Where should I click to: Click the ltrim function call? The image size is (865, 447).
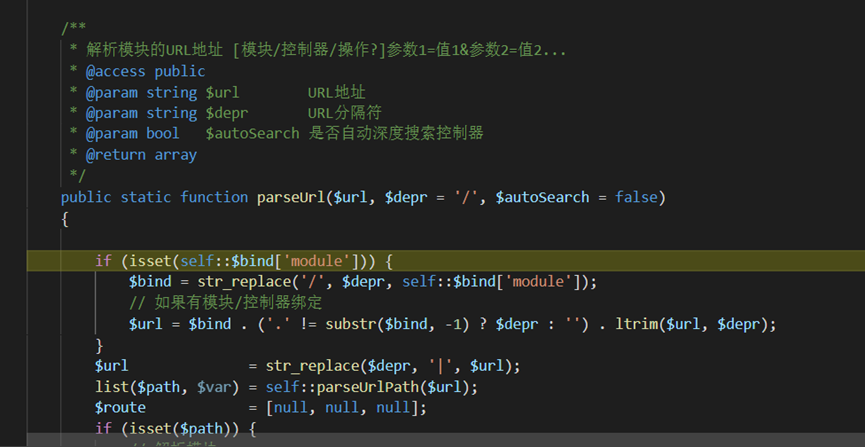tap(636, 324)
